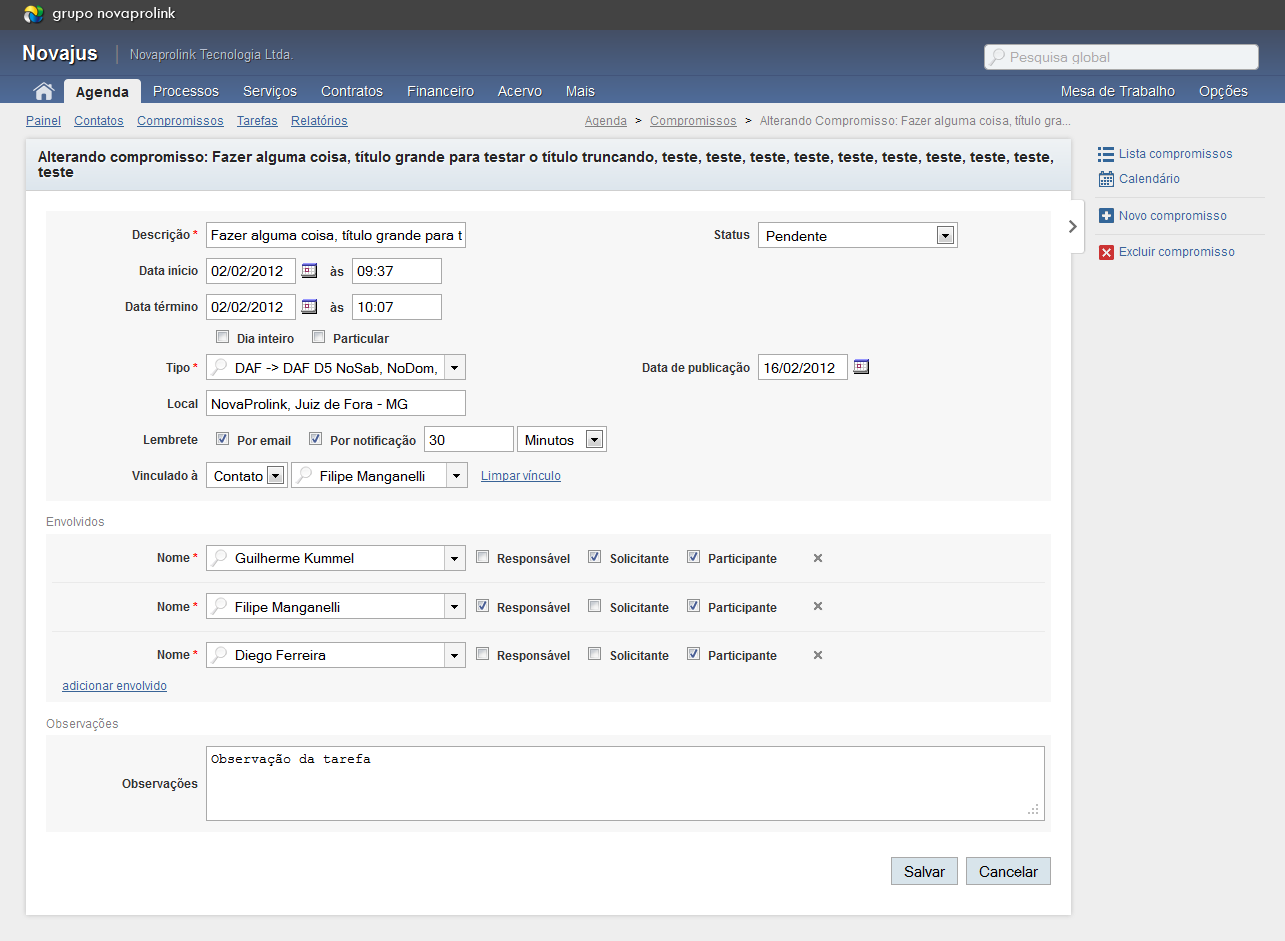Expand the Diego Ferreira name dropdown
This screenshot has height=941, width=1285.
tap(454, 655)
